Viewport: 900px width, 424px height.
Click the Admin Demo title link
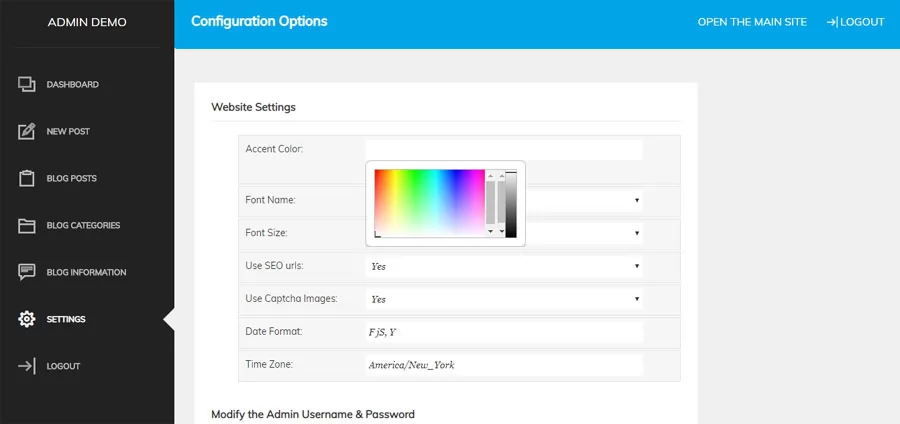[87, 22]
